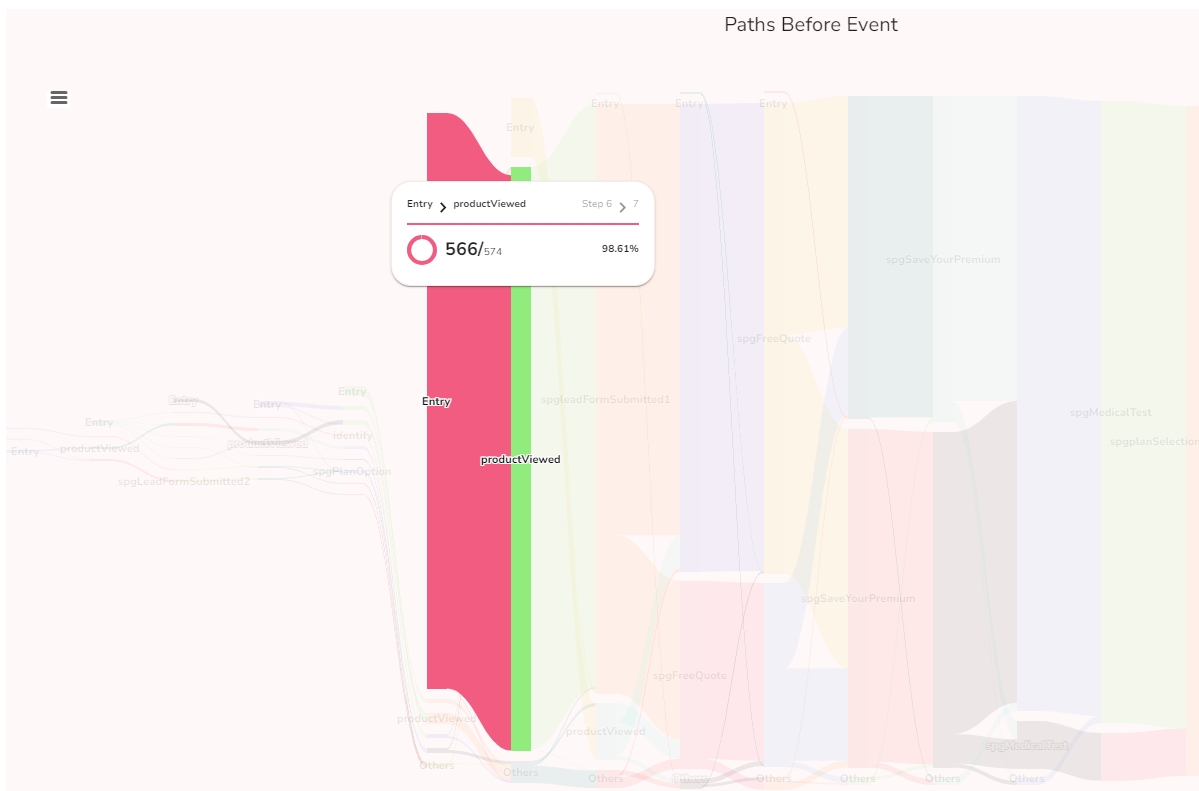Click the Step 6 label in tooltip
The height and width of the screenshot is (791, 1199).
(x=597, y=204)
